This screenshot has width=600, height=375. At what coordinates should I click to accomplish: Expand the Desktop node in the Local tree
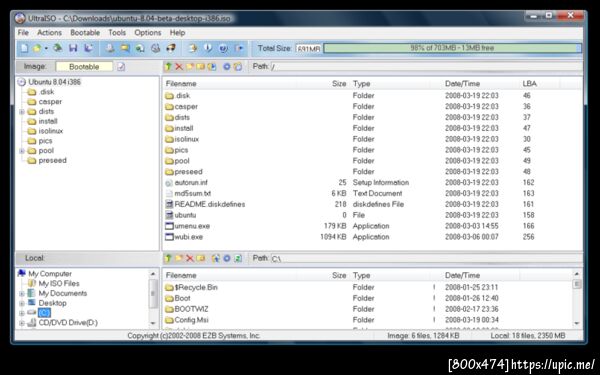point(22,303)
